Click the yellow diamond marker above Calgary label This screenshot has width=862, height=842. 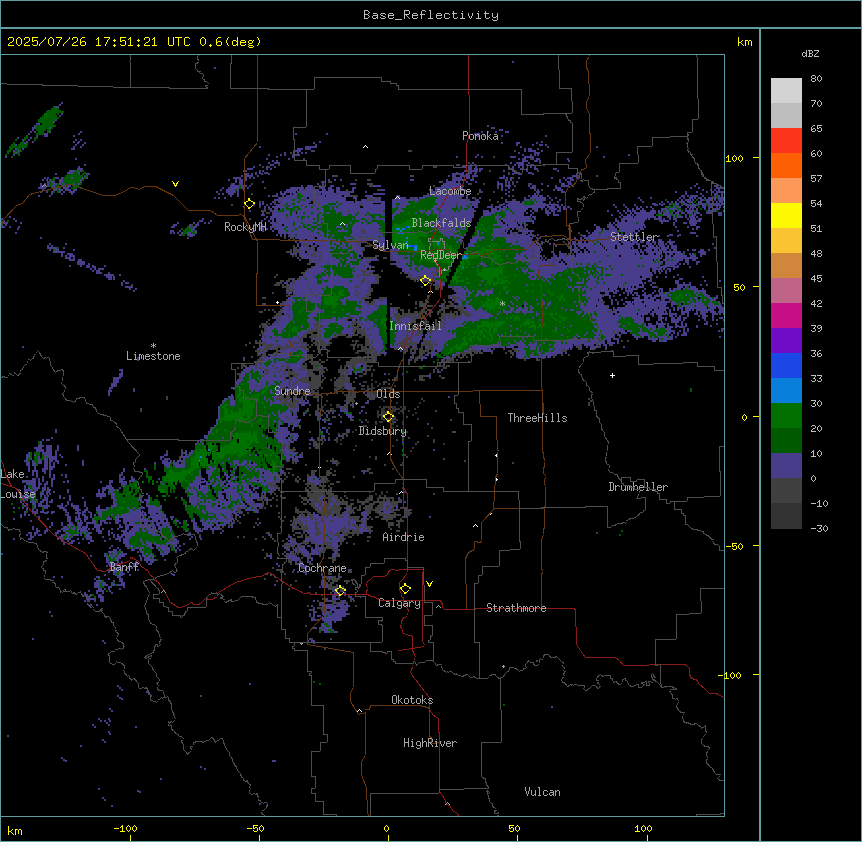click(405, 589)
